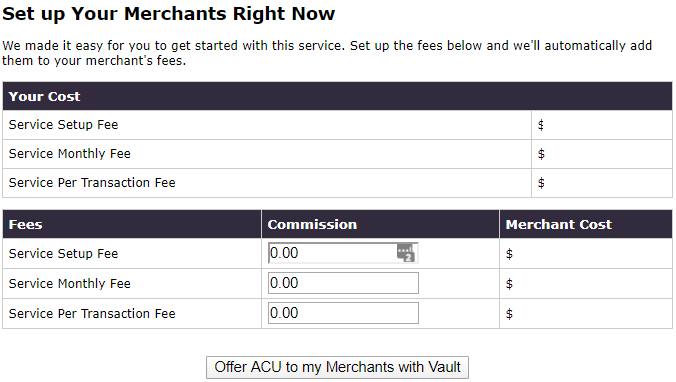Click the Merchant Cost column header

586,224
